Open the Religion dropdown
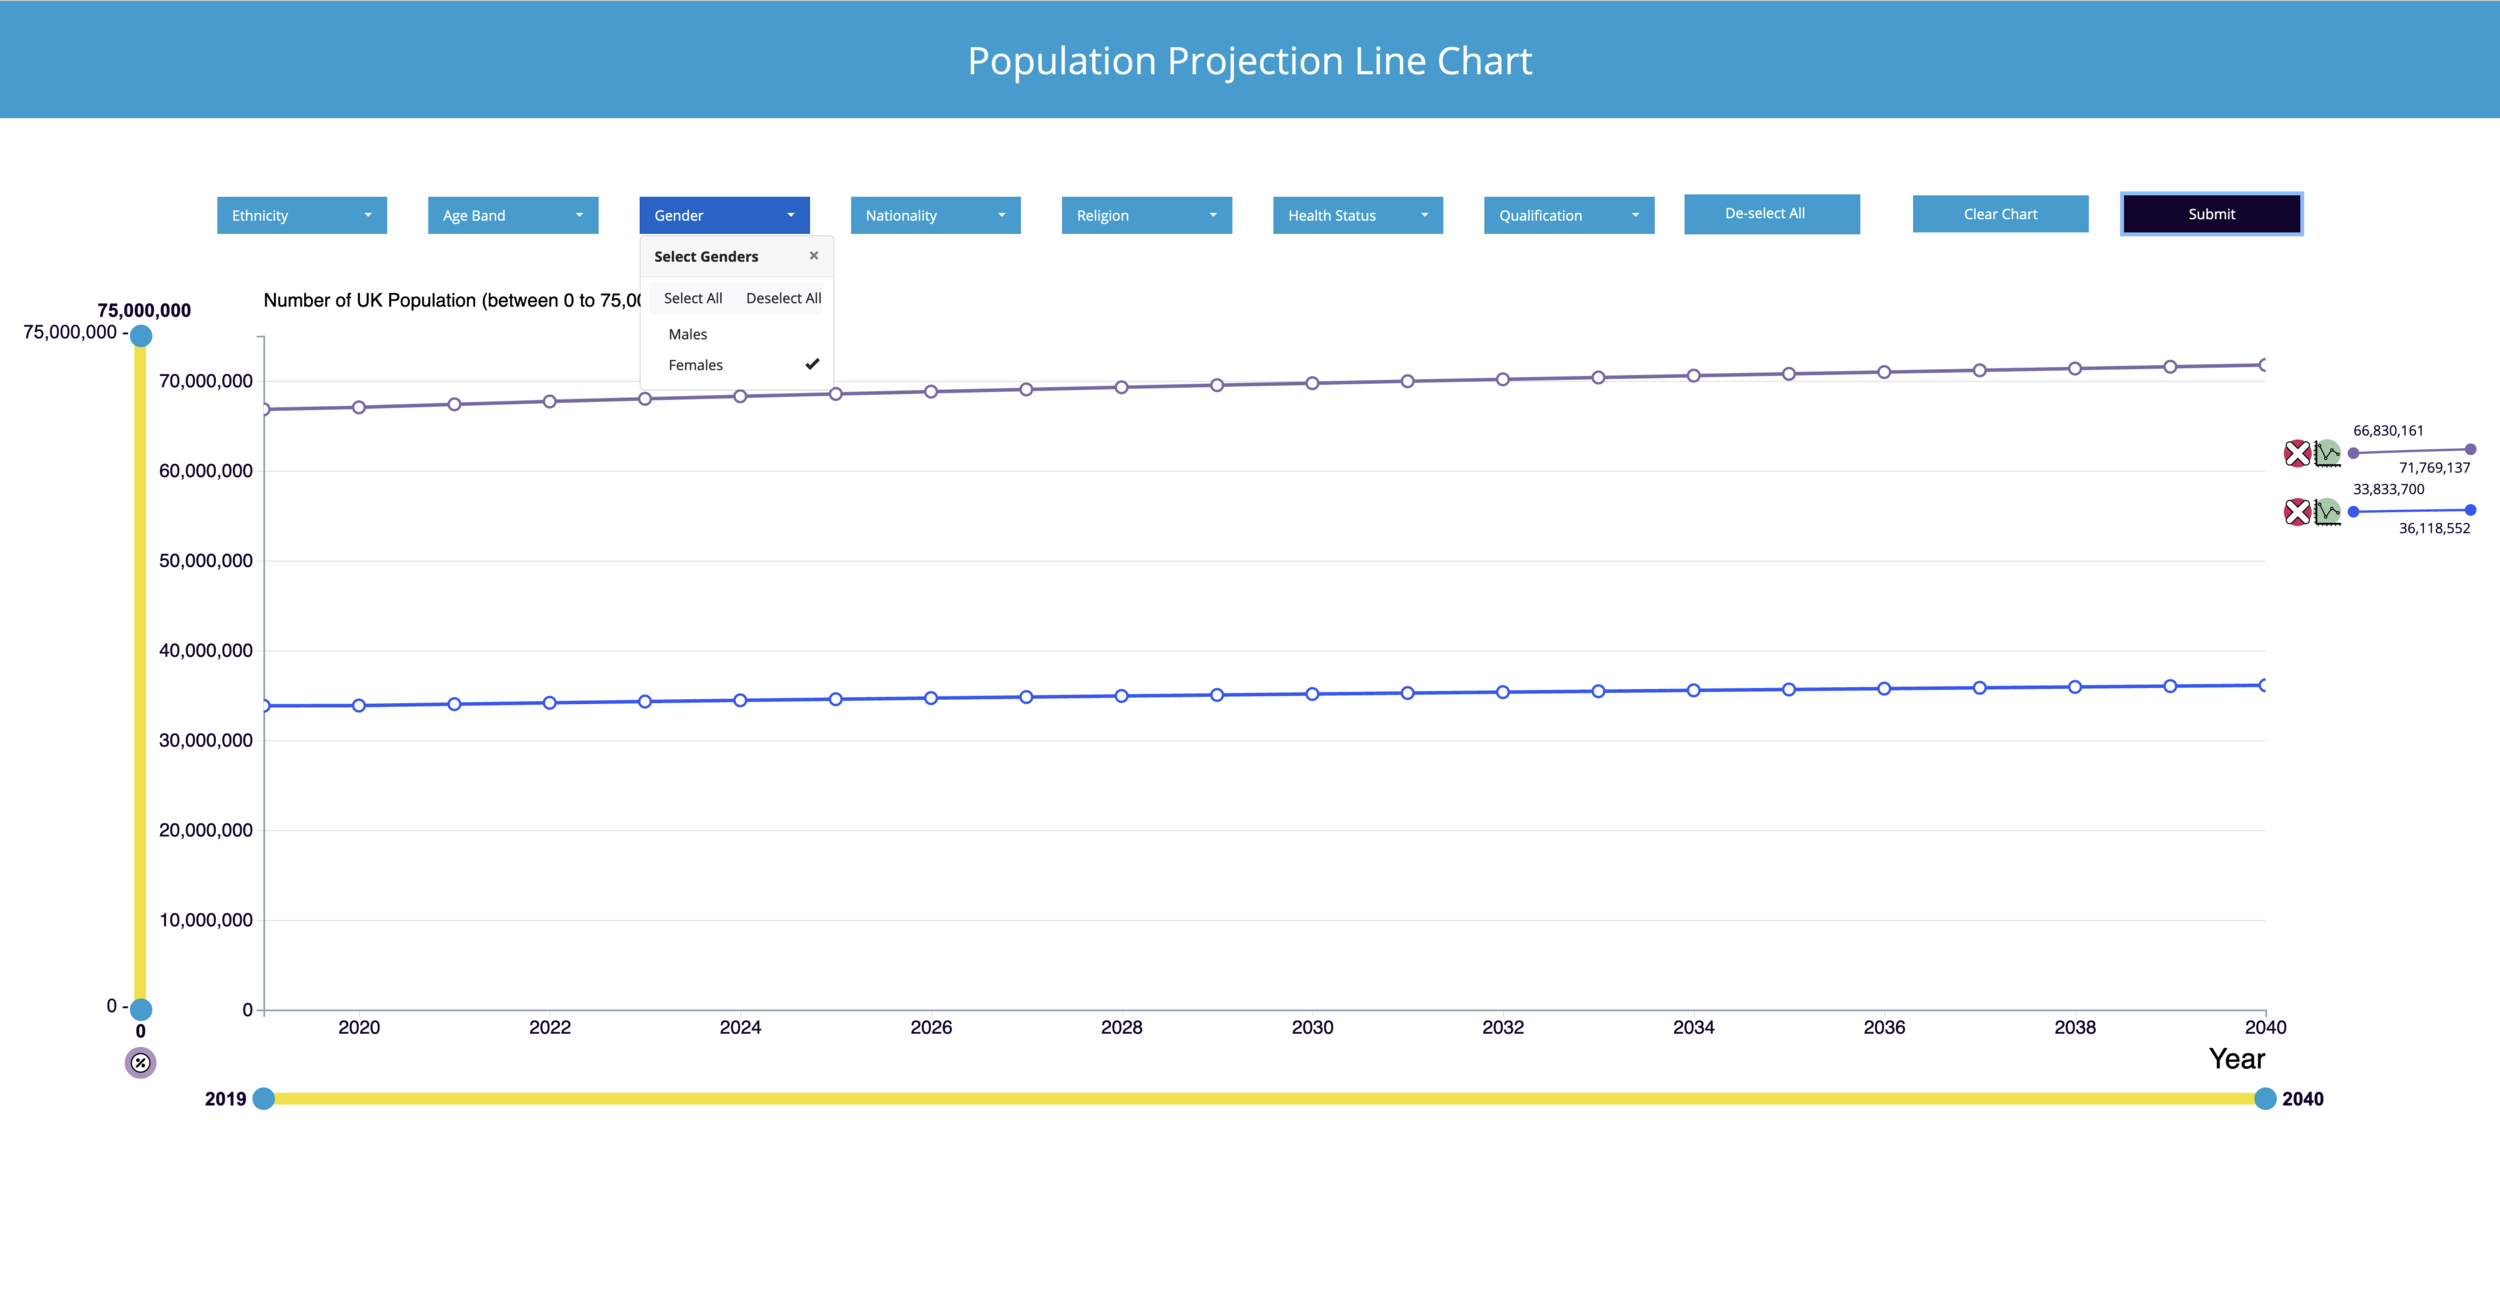This screenshot has width=2500, height=1293. pyautogui.click(x=1146, y=215)
